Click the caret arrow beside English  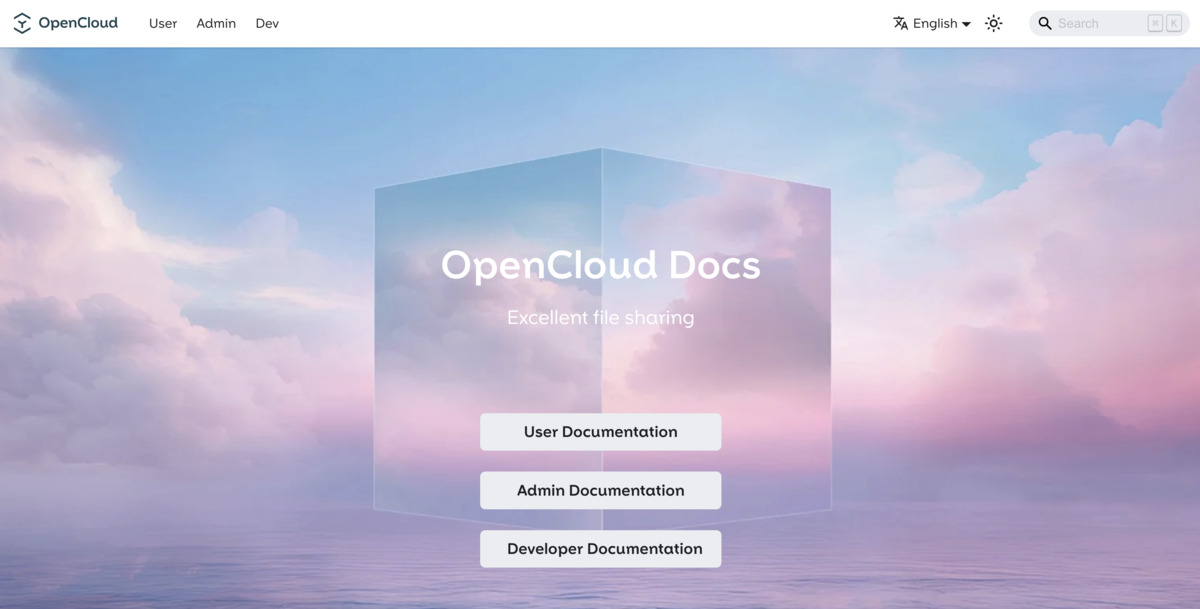coord(966,24)
